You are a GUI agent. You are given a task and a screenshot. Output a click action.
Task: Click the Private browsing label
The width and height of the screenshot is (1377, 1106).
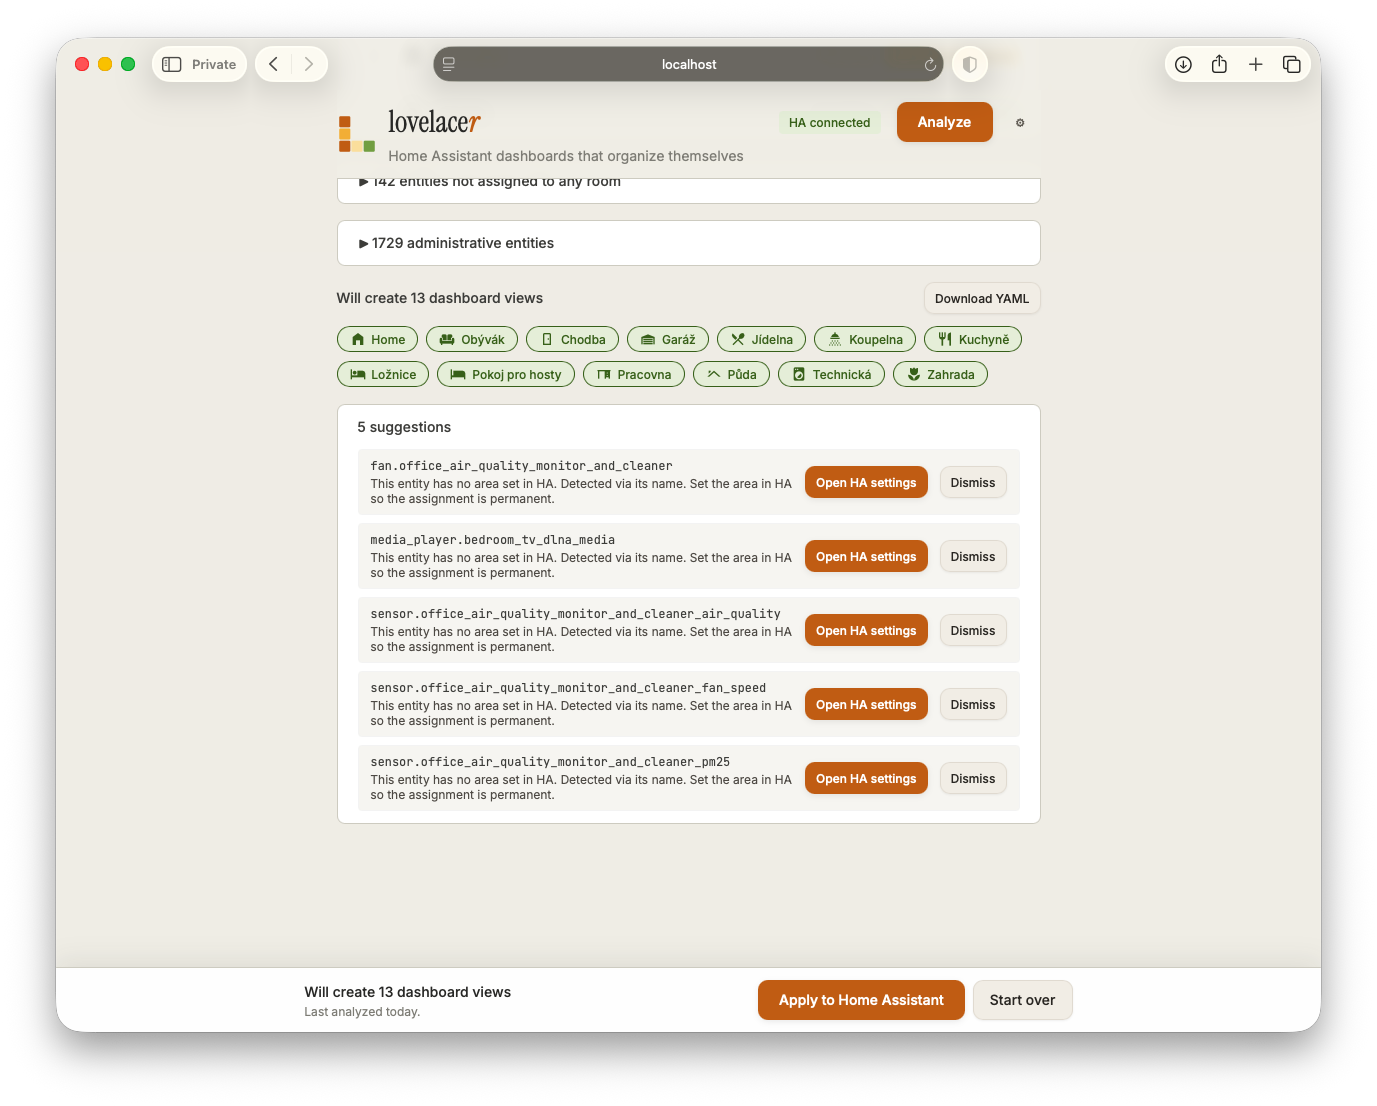click(x=214, y=64)
